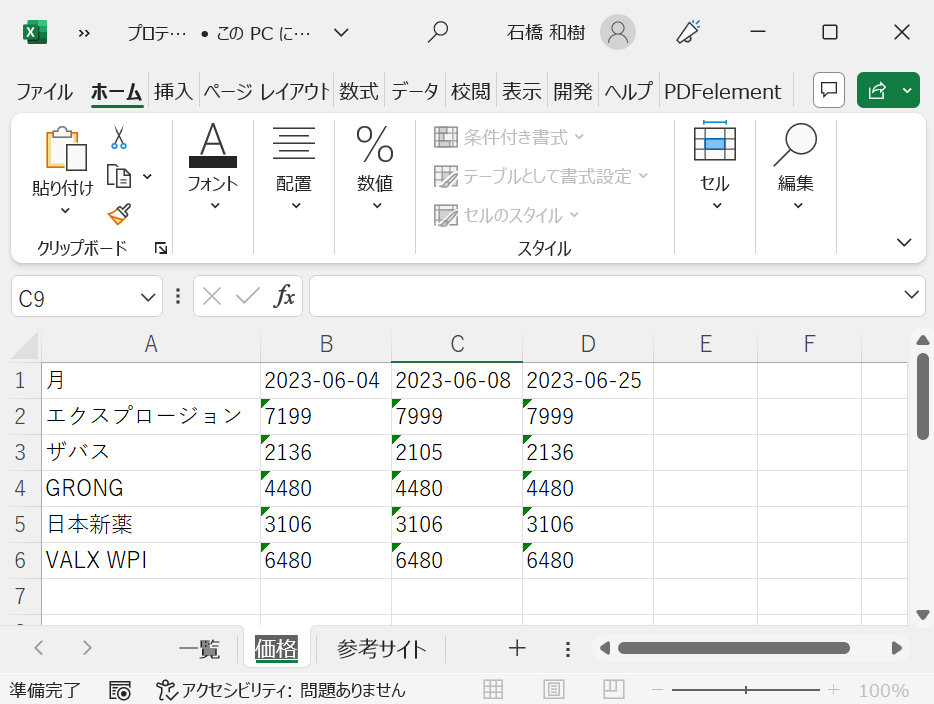Click the green share button
Viewport: 934px width, 704px height.
click(x=876, y=91)
